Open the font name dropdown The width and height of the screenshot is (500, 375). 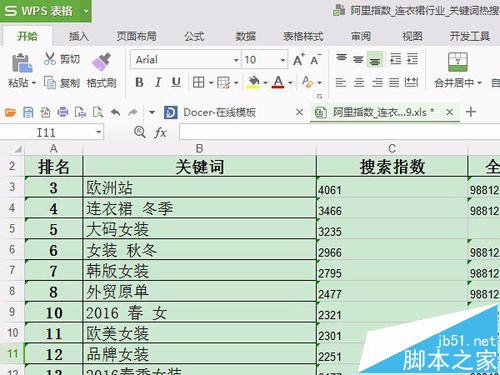[x=236, y=60]
